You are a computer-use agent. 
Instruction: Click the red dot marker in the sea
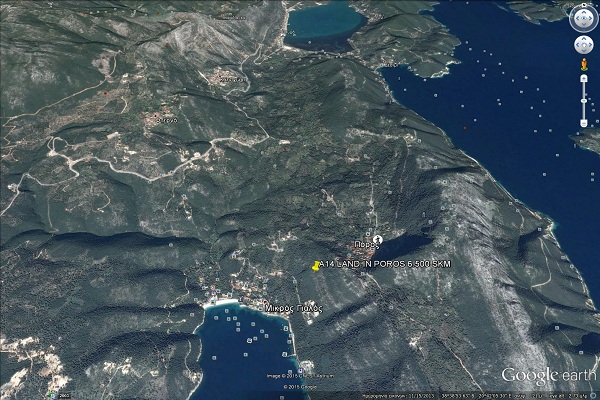click(x=465, y=127)
